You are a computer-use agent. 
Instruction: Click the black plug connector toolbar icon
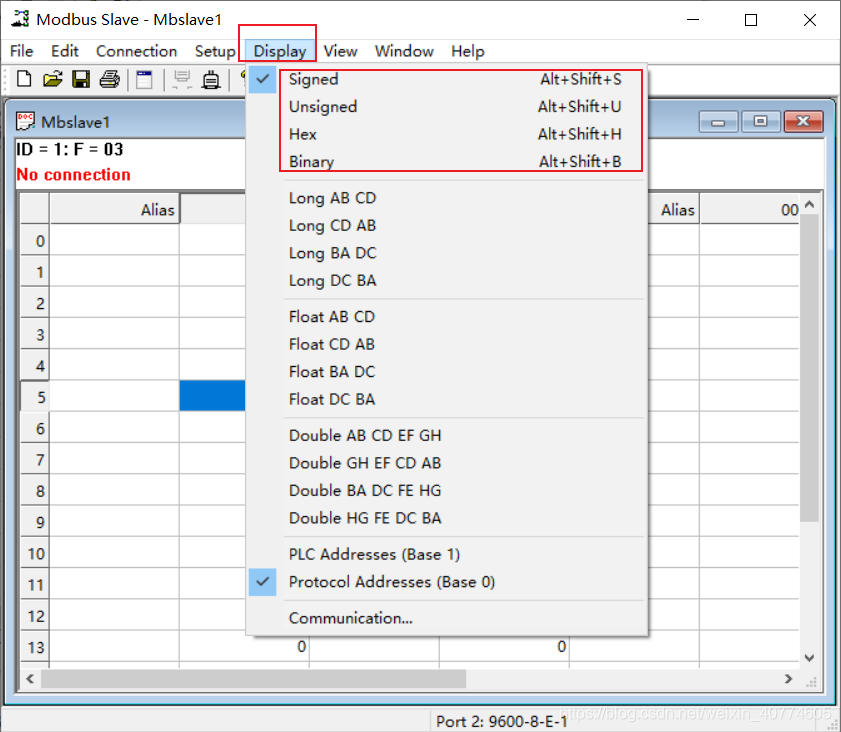[211, 79]
